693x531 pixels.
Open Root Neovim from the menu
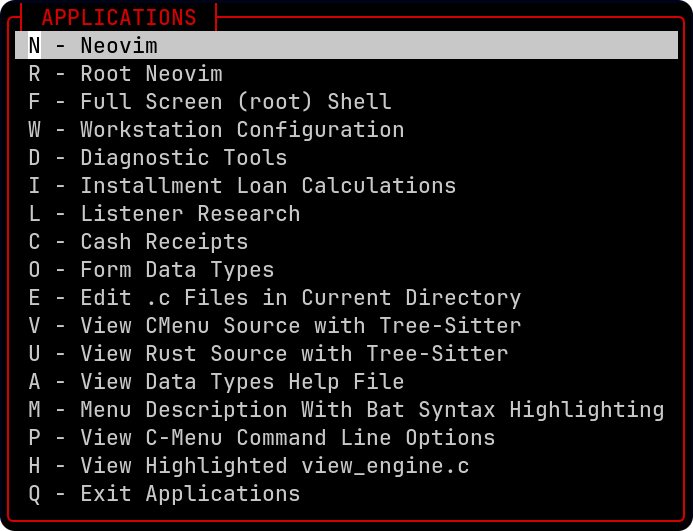(x=151, y=74)
